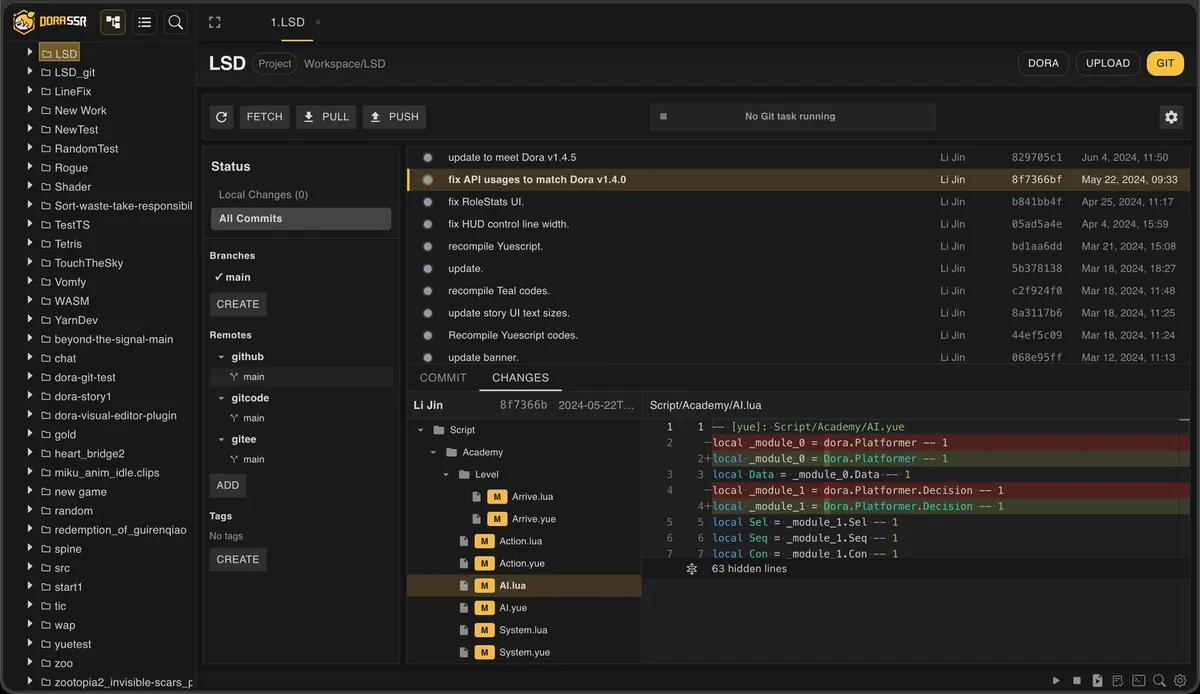1200x694 pixels.
Task: Stop running with the stop icon
Action: pyautogui.click(x=1077, y=681)
